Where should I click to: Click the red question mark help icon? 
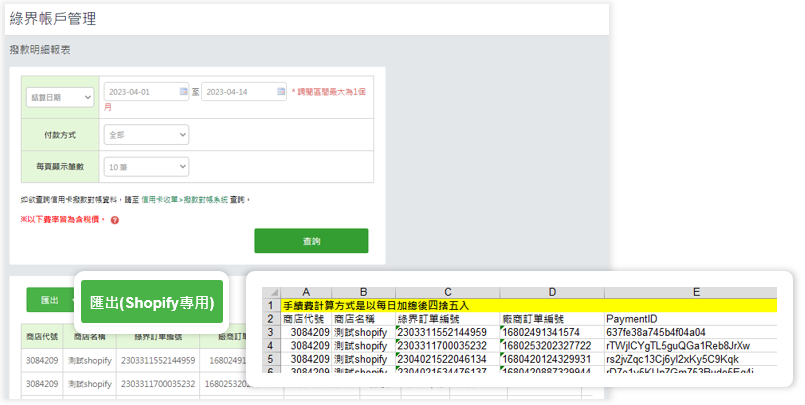tap(115, 219)
